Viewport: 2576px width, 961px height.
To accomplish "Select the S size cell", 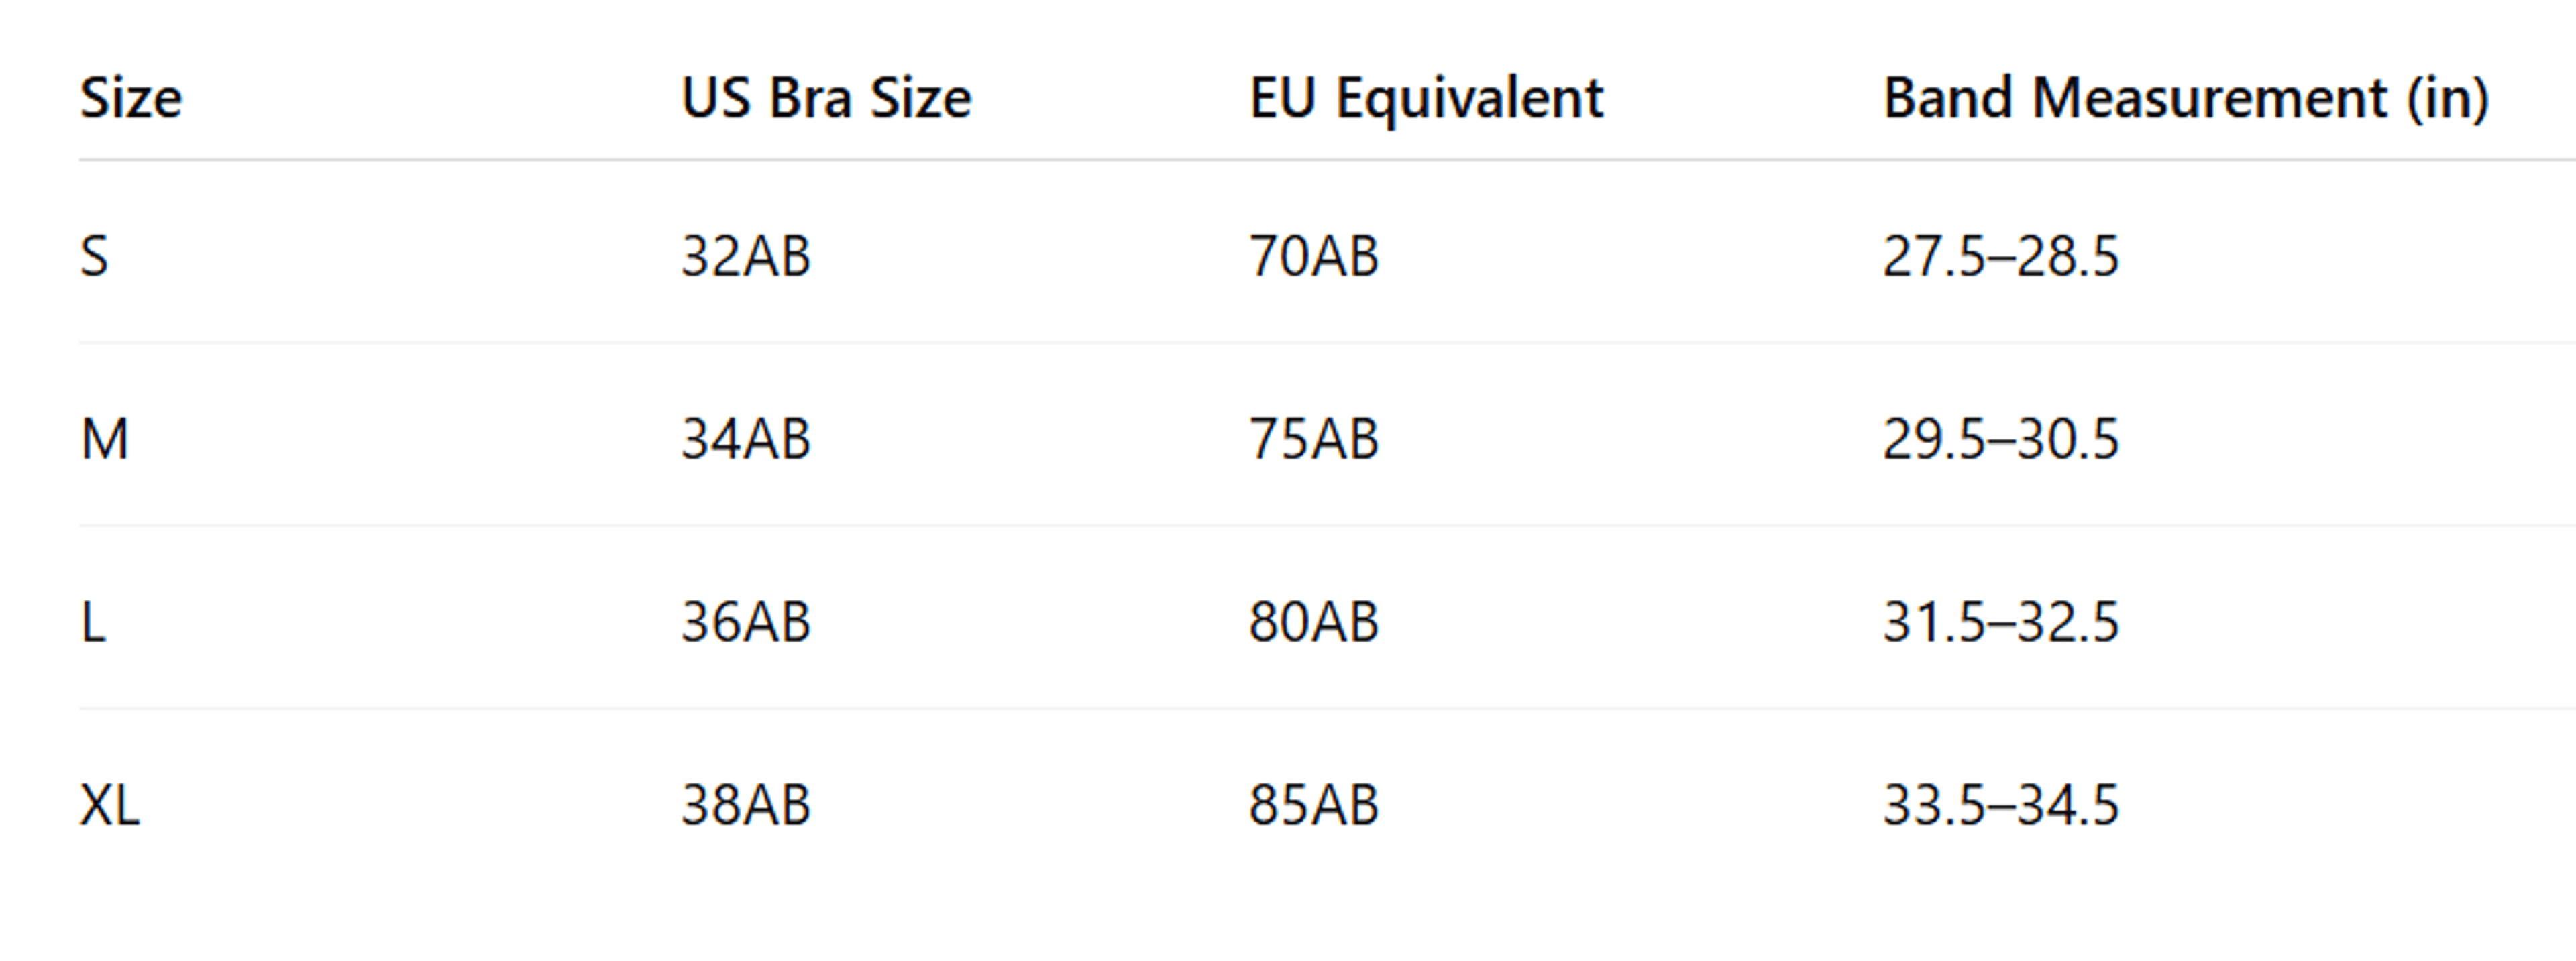I will click(x=94, y=256).
